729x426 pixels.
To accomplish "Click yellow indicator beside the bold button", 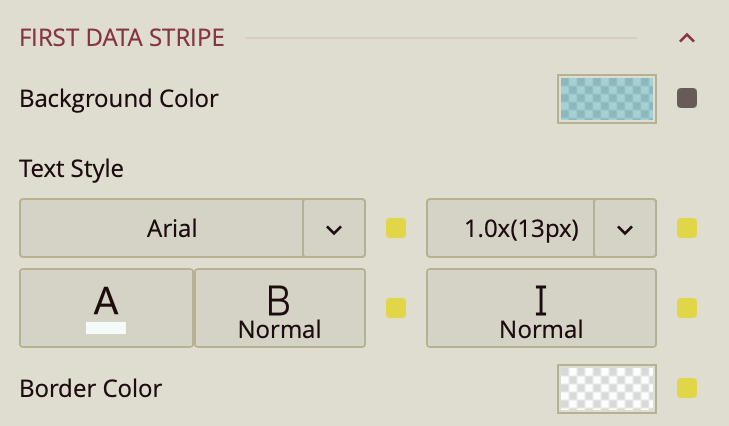I will click(396, 307).
